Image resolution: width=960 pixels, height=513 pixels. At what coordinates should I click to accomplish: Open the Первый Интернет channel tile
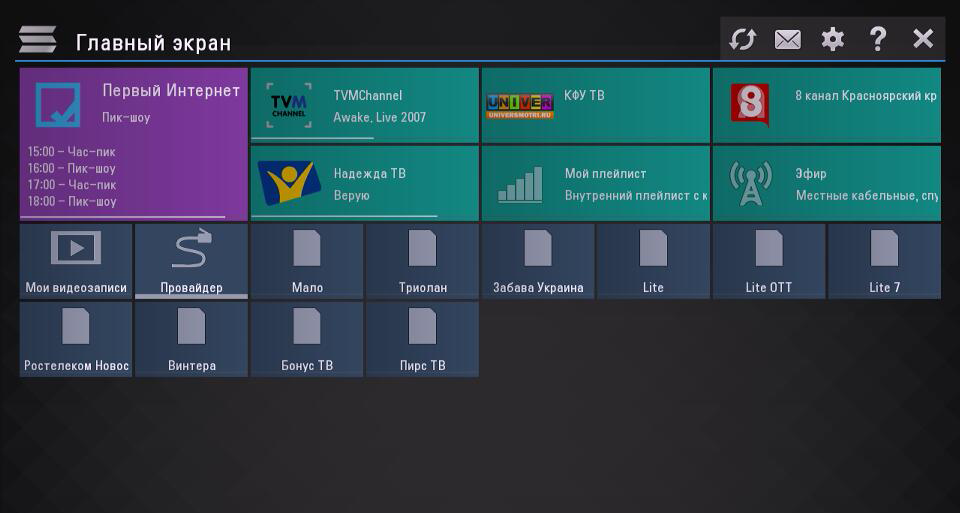tap(133, 143)
